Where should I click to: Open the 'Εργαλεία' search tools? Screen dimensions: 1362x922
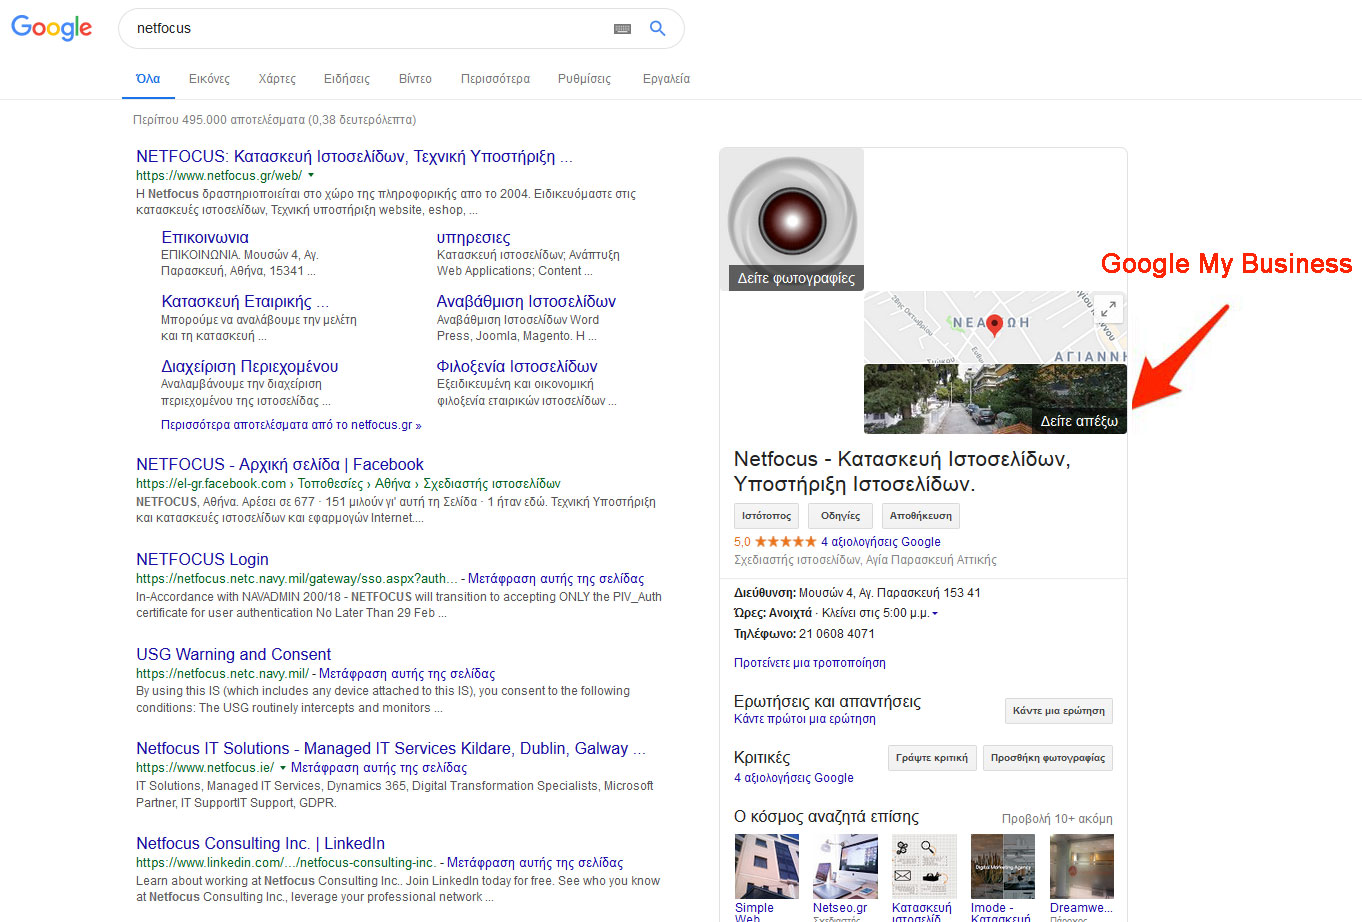click(x=666, y=79)
